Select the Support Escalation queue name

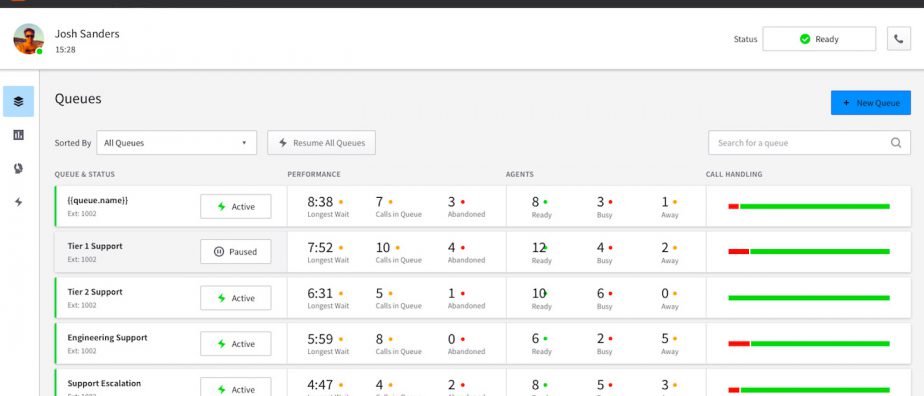[104, 383]
